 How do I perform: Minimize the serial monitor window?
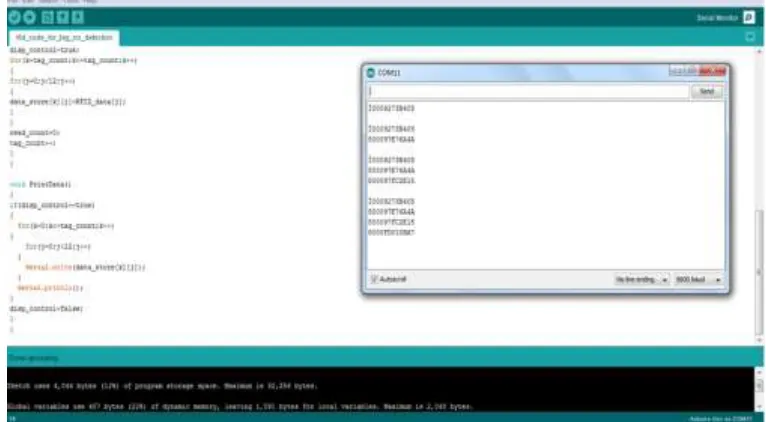677,71
